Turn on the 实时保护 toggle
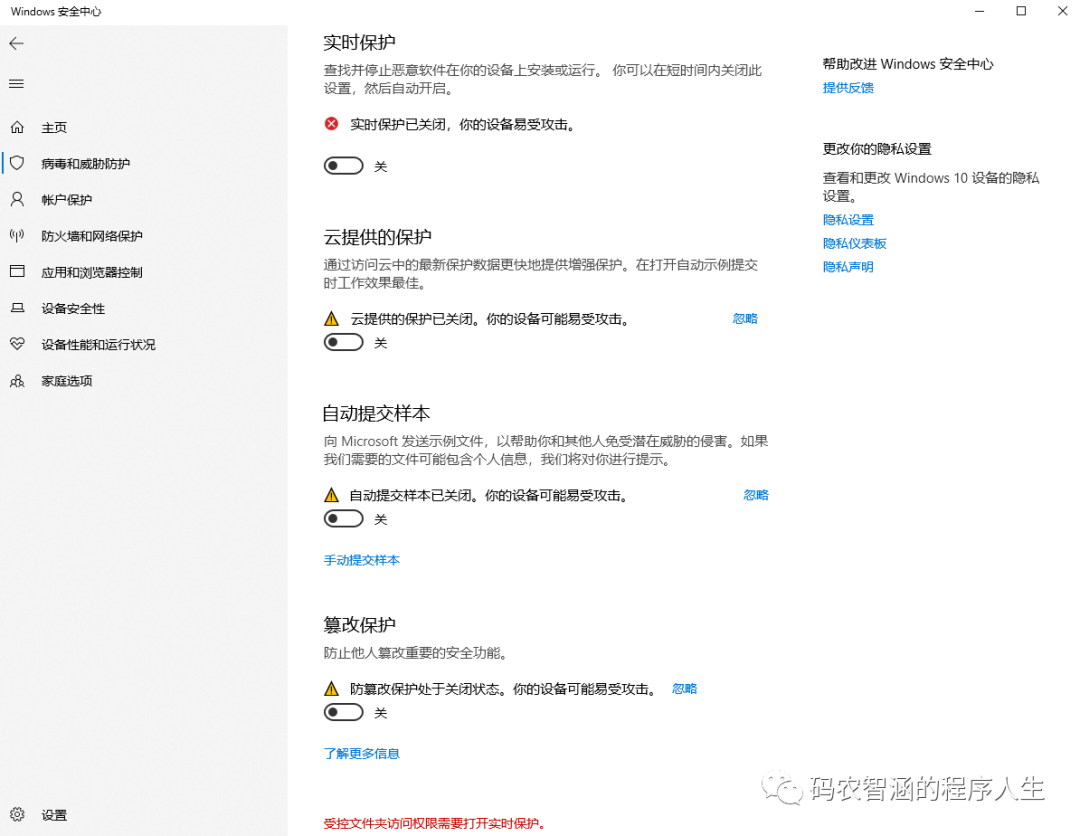1080x836 pixels. [344, 166]
